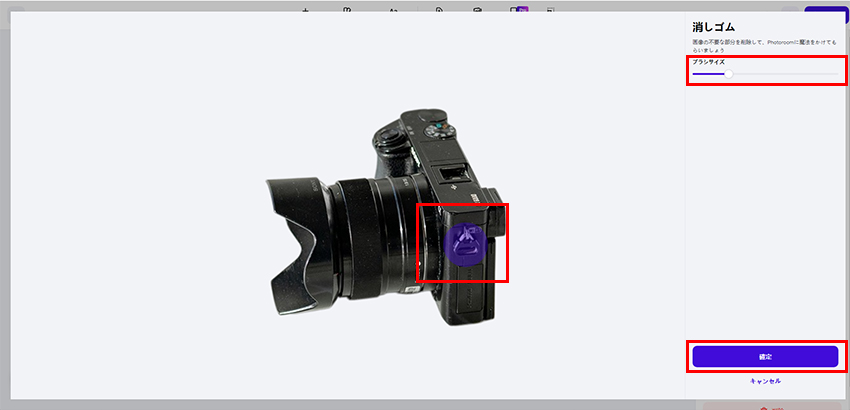Click the red button at the bottom right edge

pos(775,405)
